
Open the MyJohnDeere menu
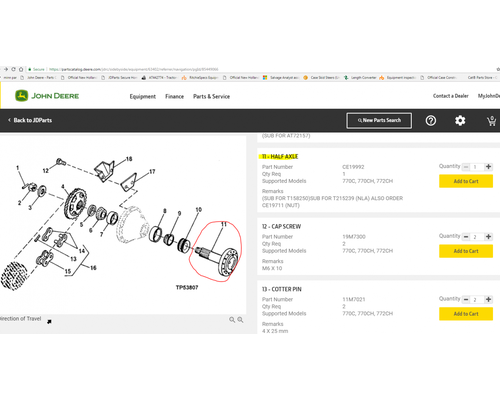(489, 96)
